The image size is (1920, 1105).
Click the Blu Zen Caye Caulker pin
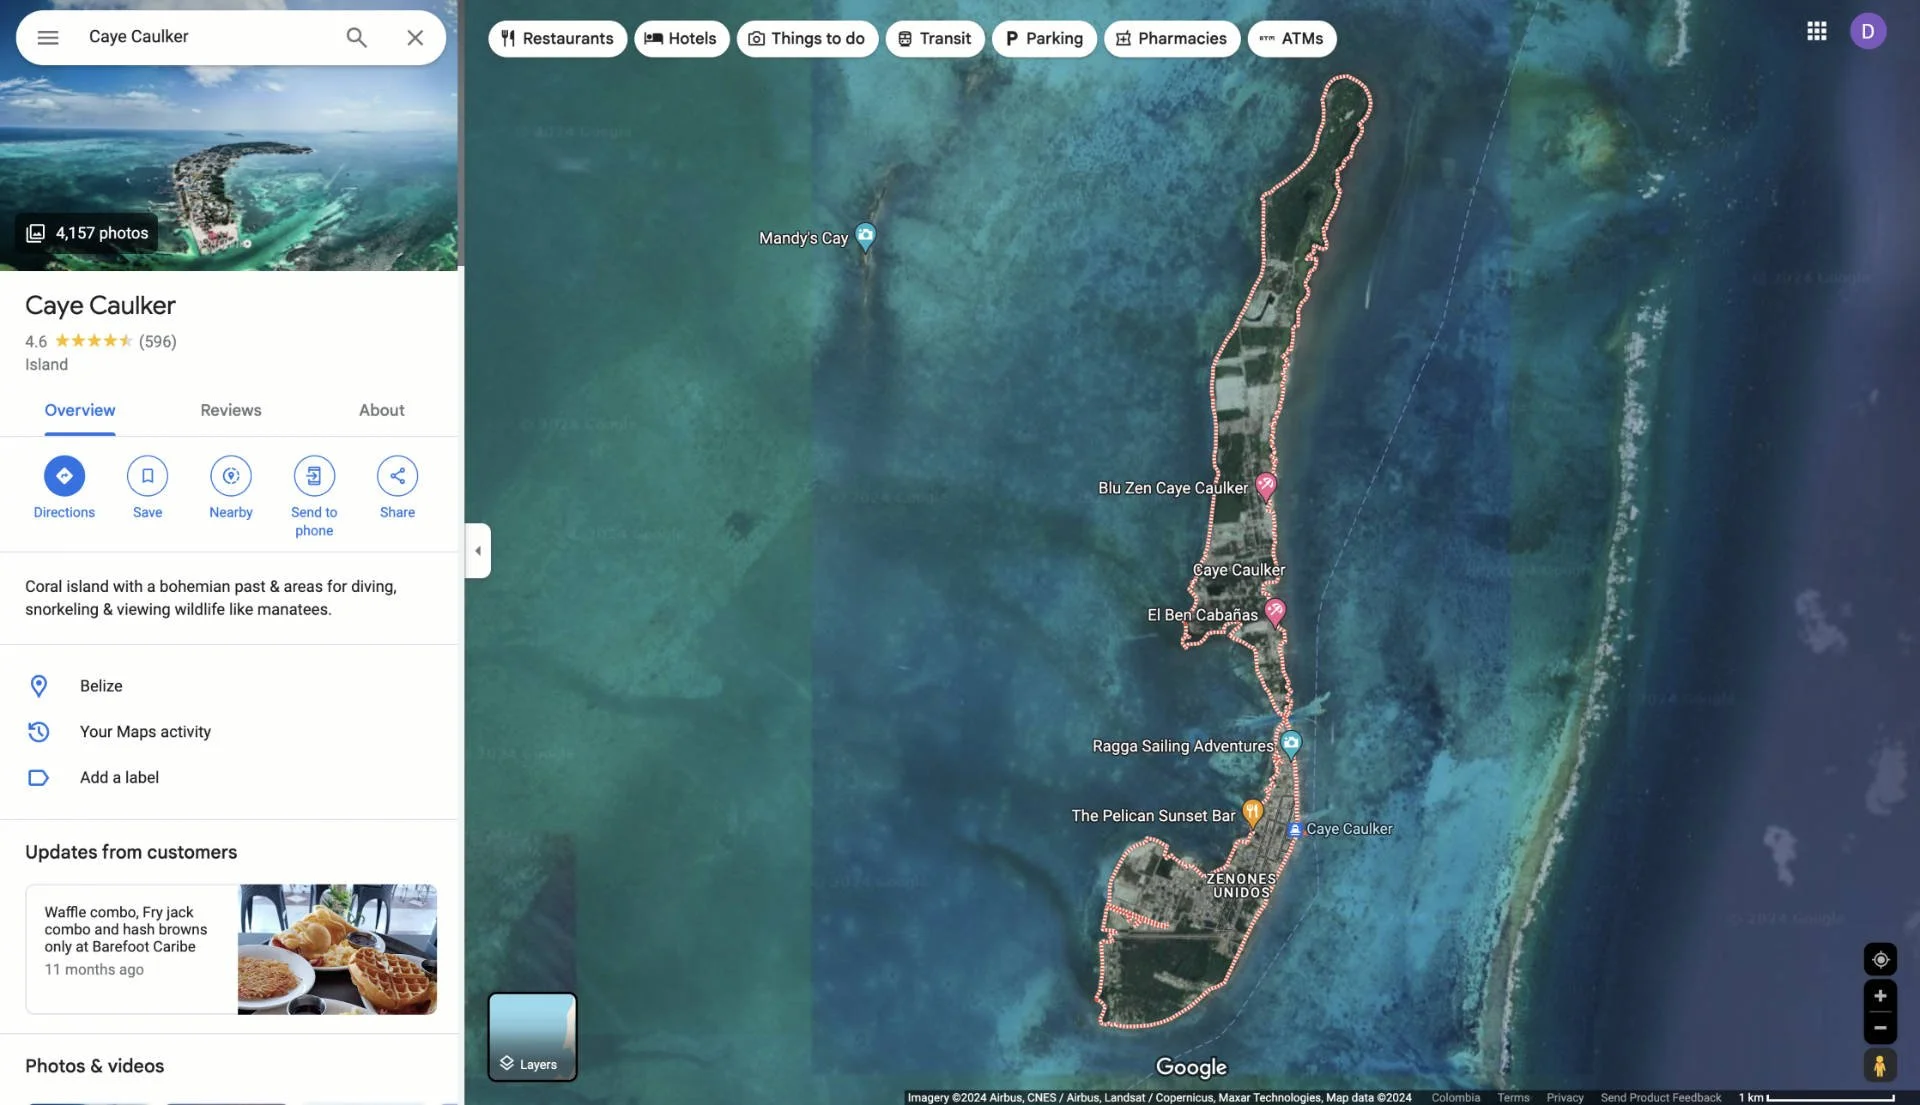click(x=1266, y=487)
